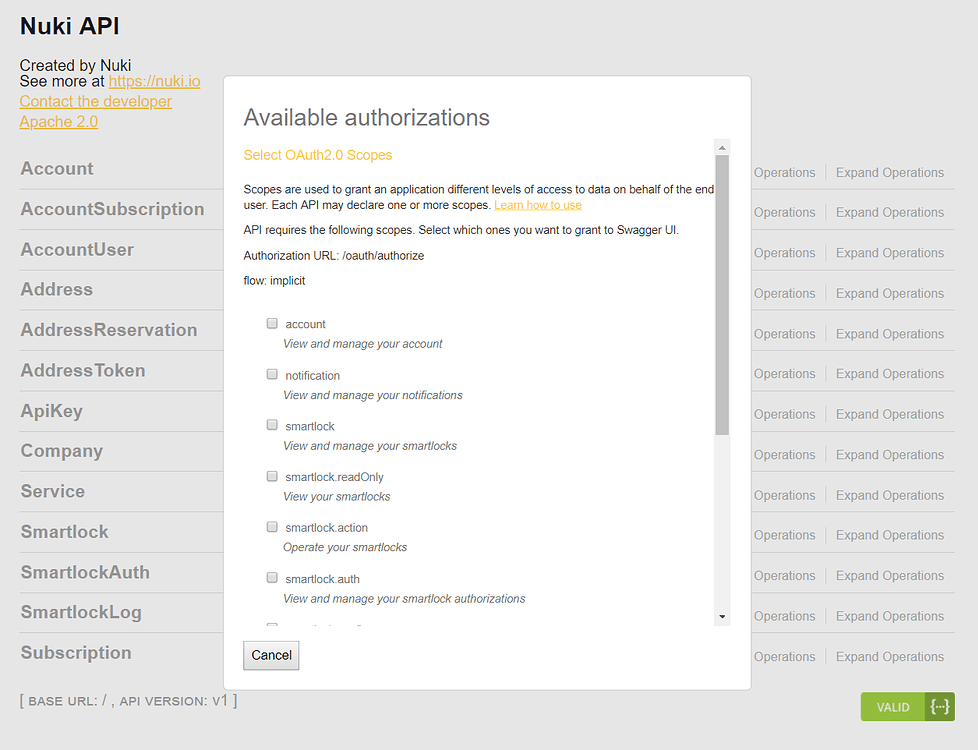Click Expand Operations for ApiKey row

[x=889, y=415]
